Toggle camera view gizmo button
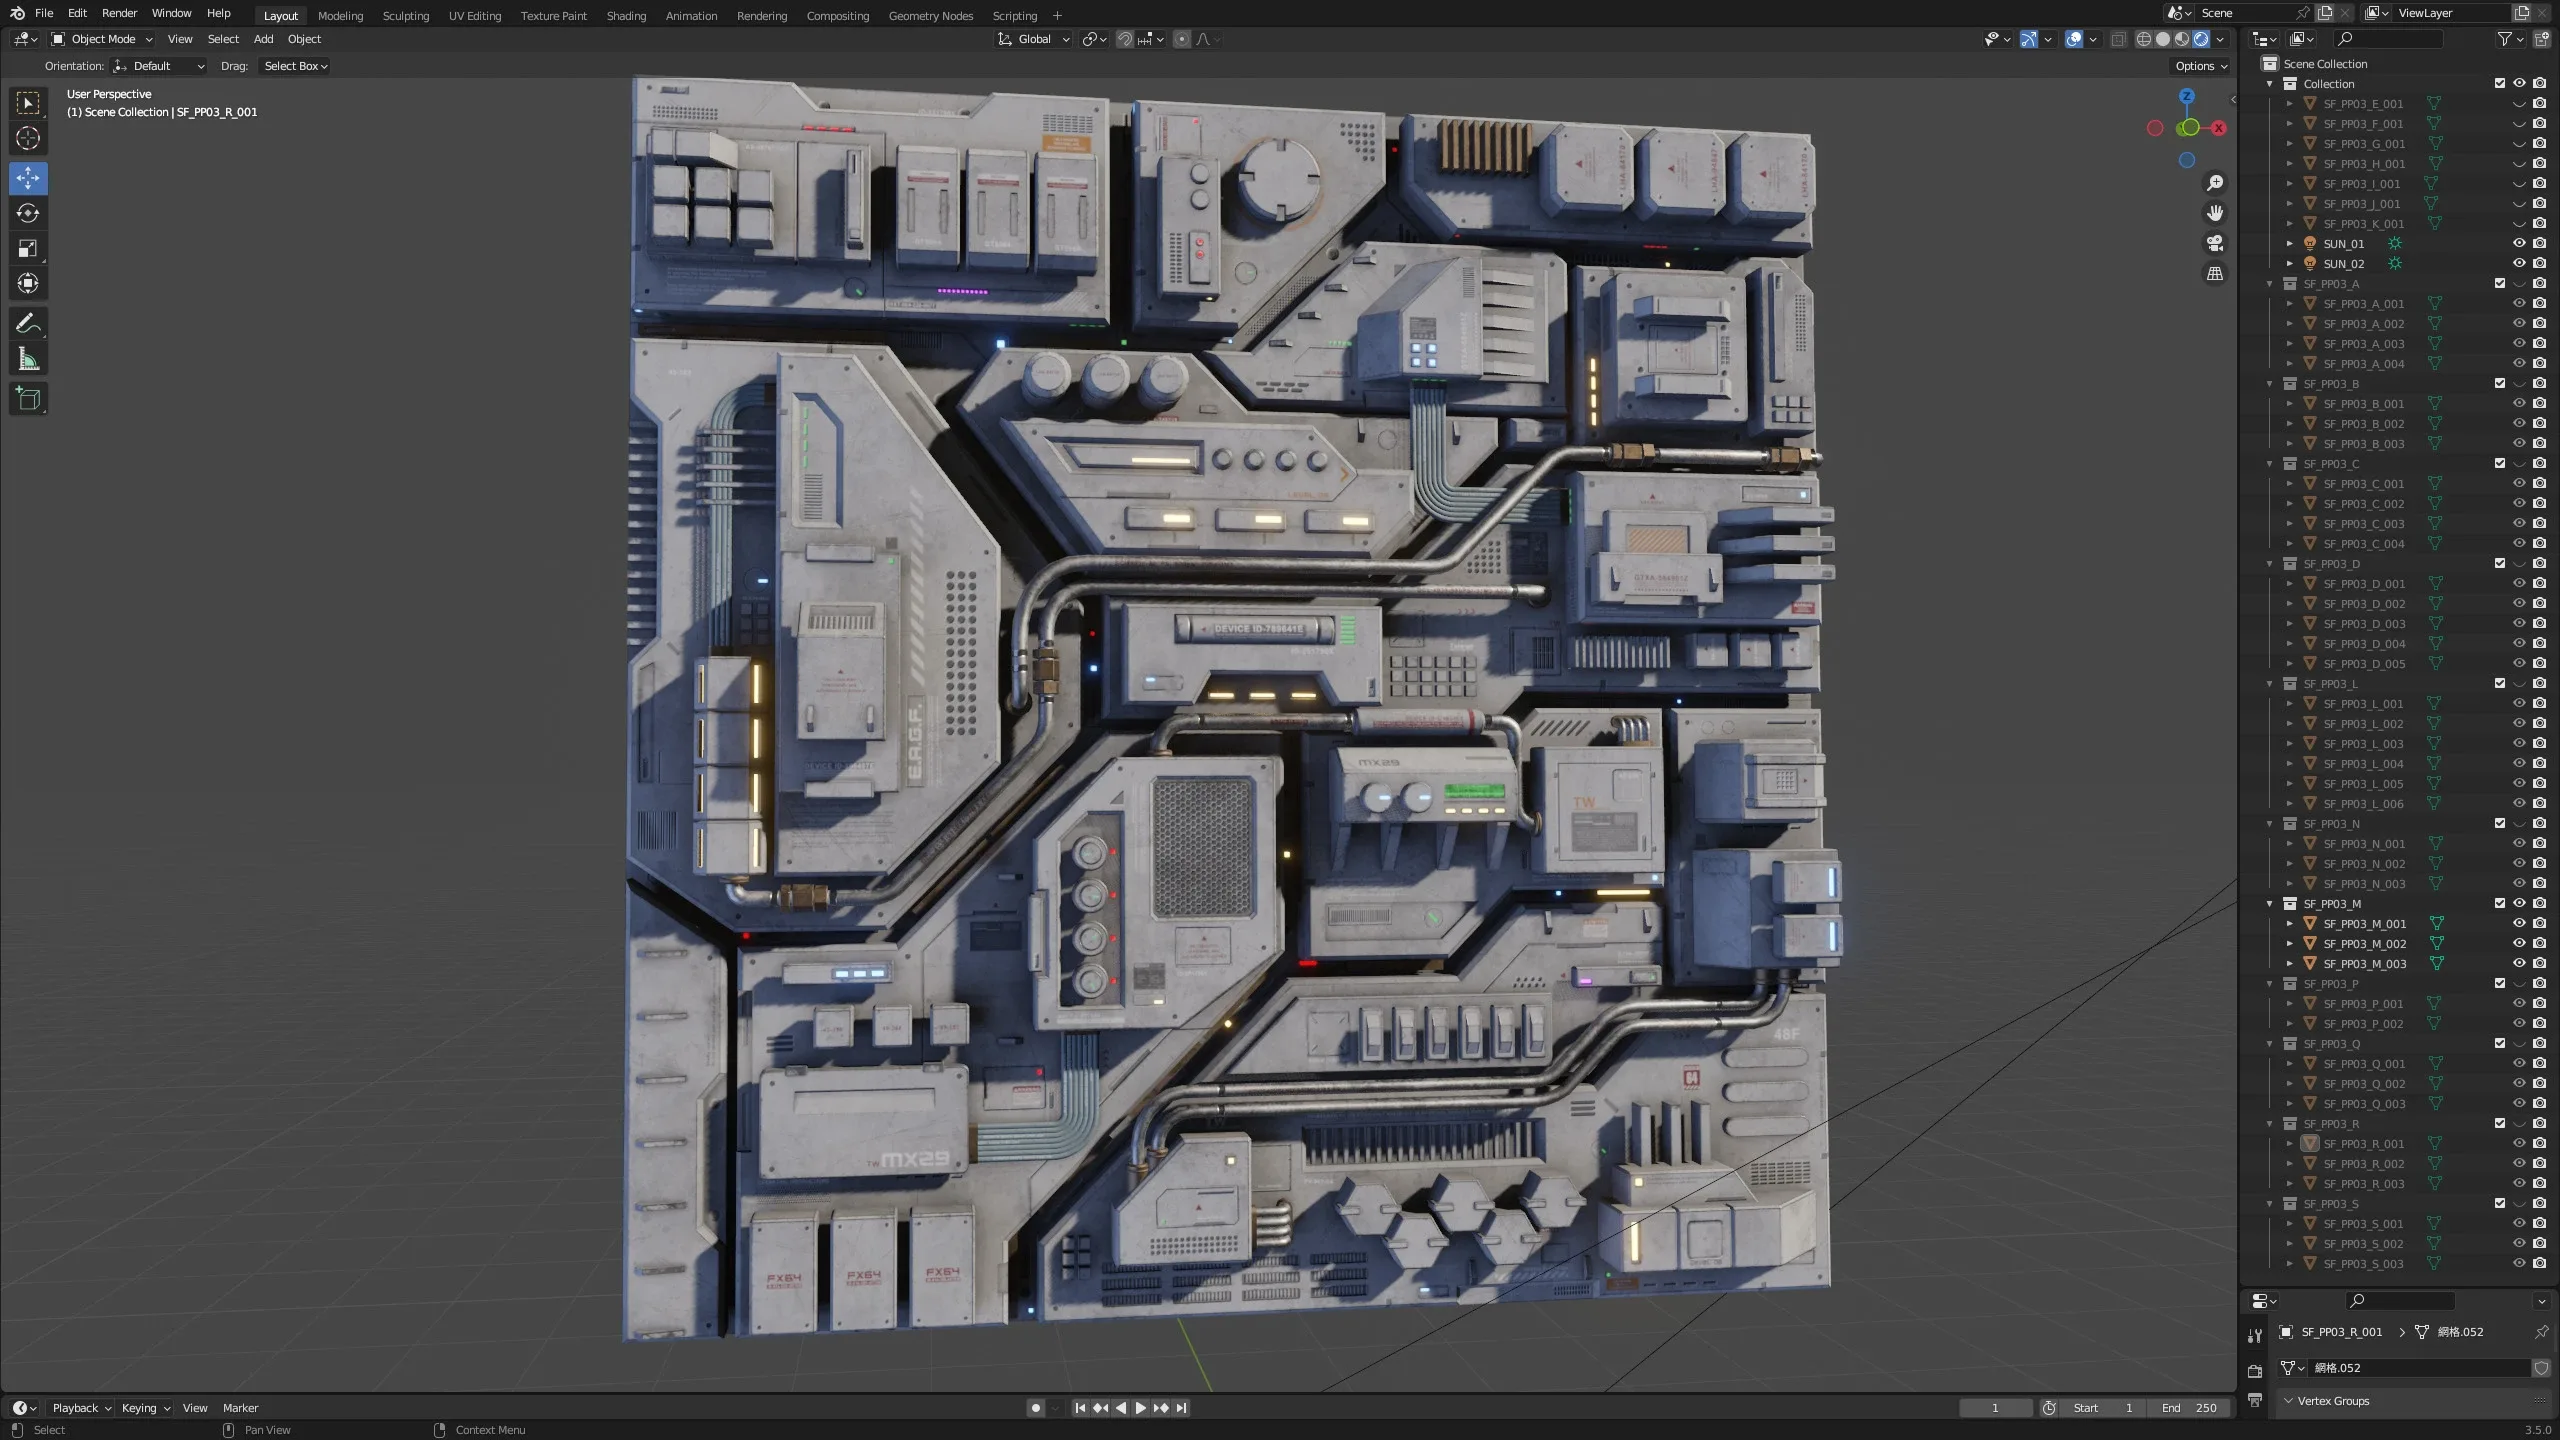 [x=2215, y=243]
